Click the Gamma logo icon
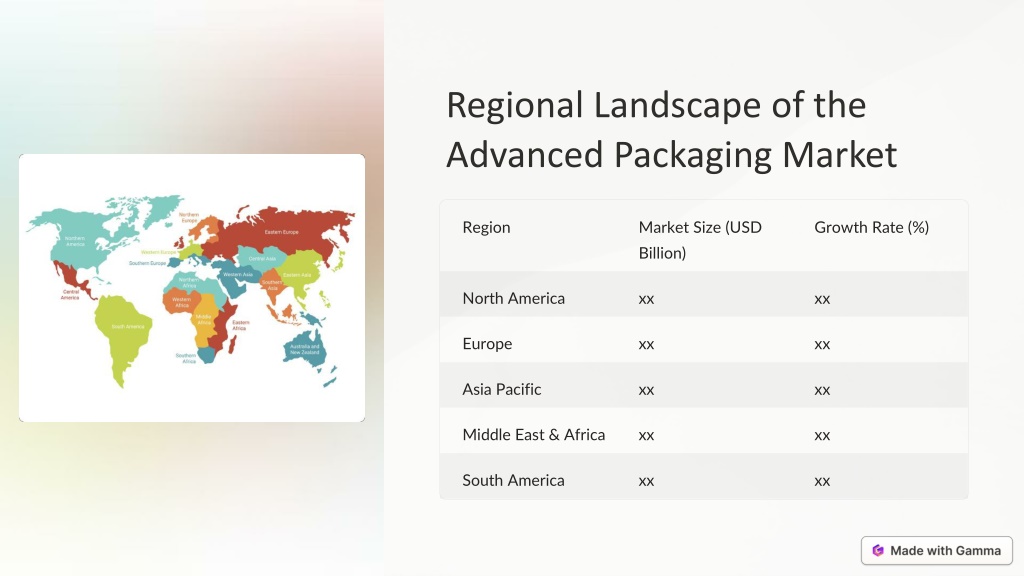Viewport: 1024px width, 576px height. (878, 551)
